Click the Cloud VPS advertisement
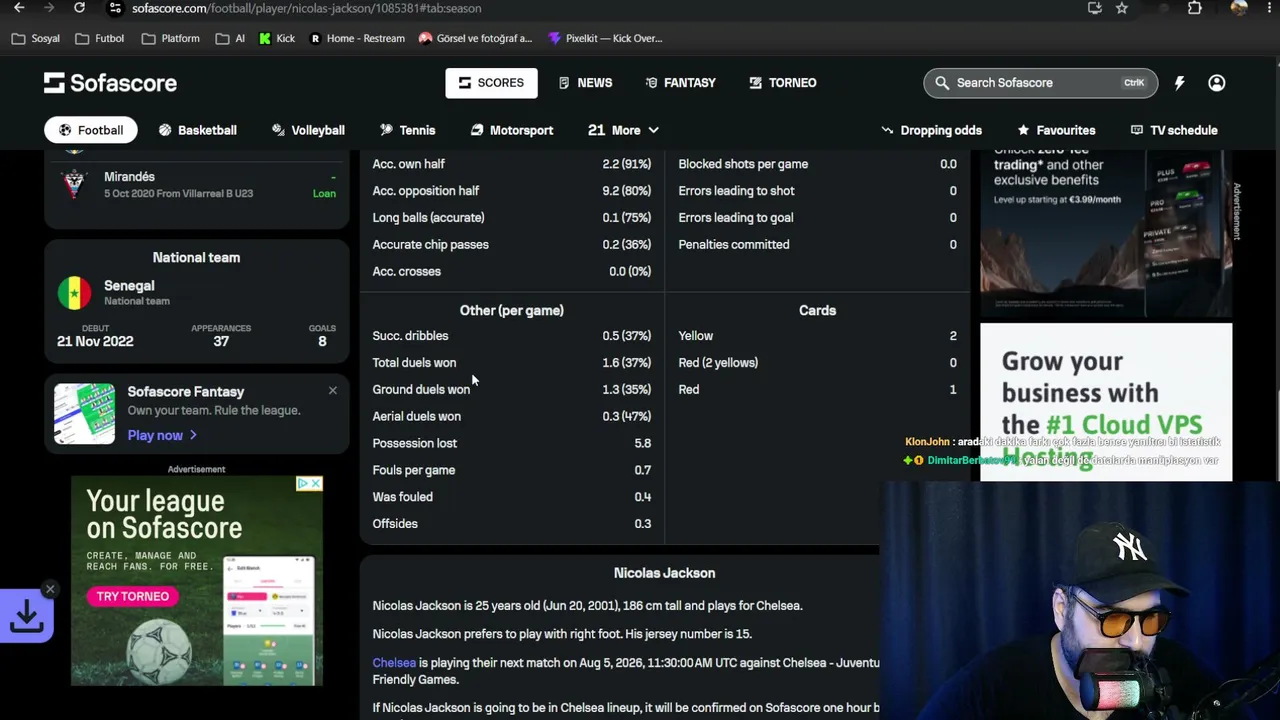The image size is (1280, 720). [1106, 402]
